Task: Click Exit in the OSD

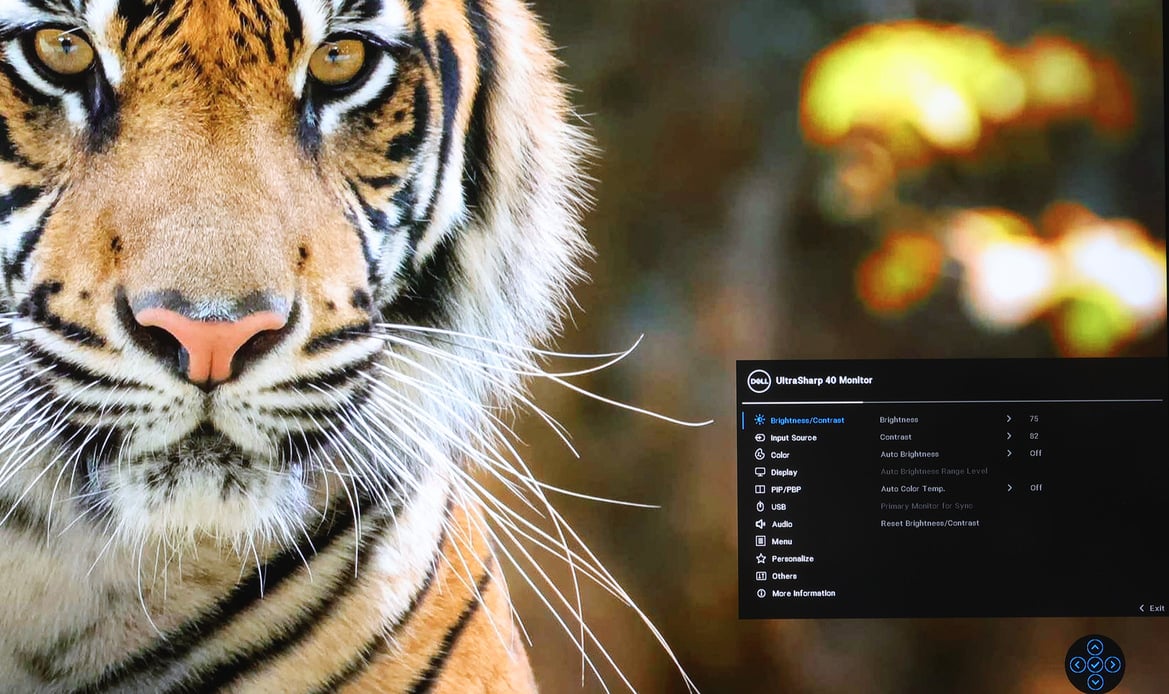Action: point(1152,608)
